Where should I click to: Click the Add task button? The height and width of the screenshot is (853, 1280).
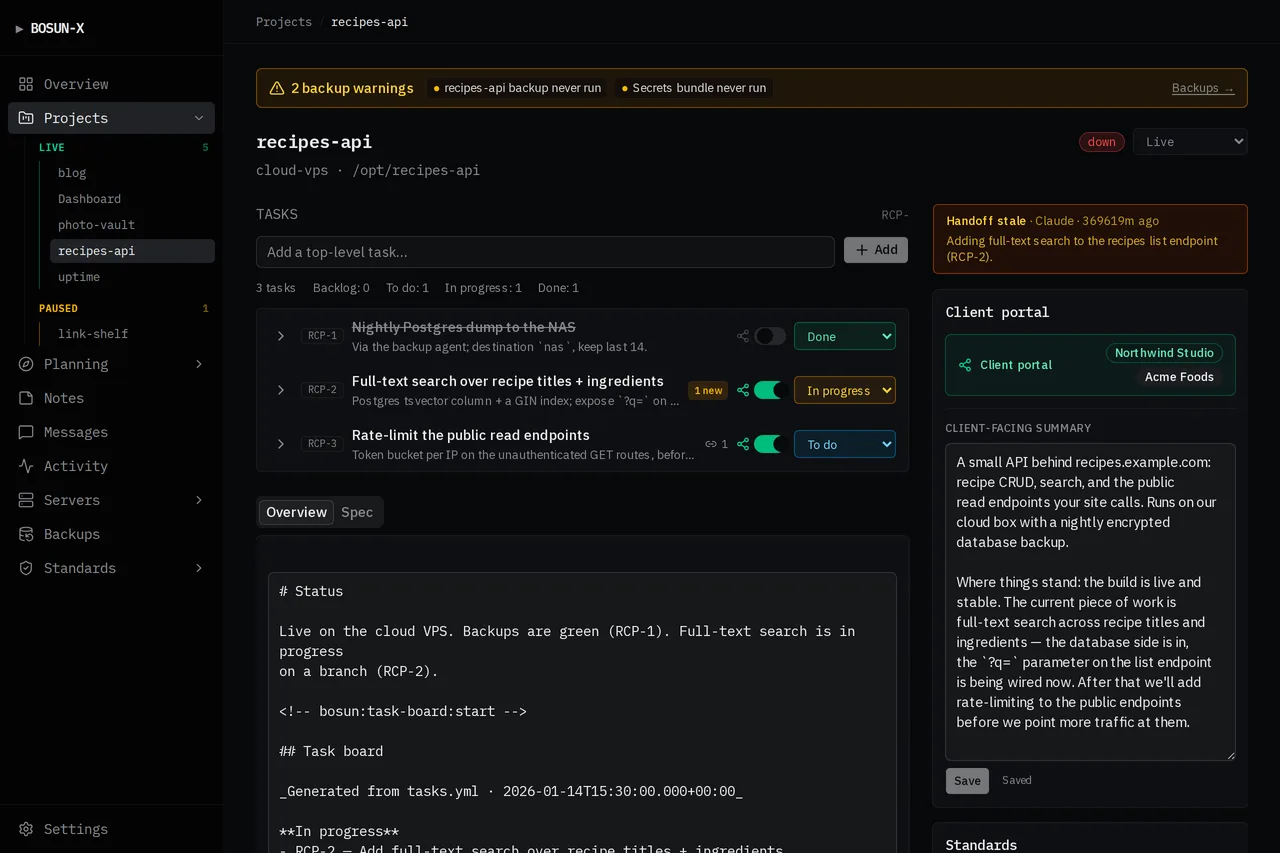click(876, 250)
